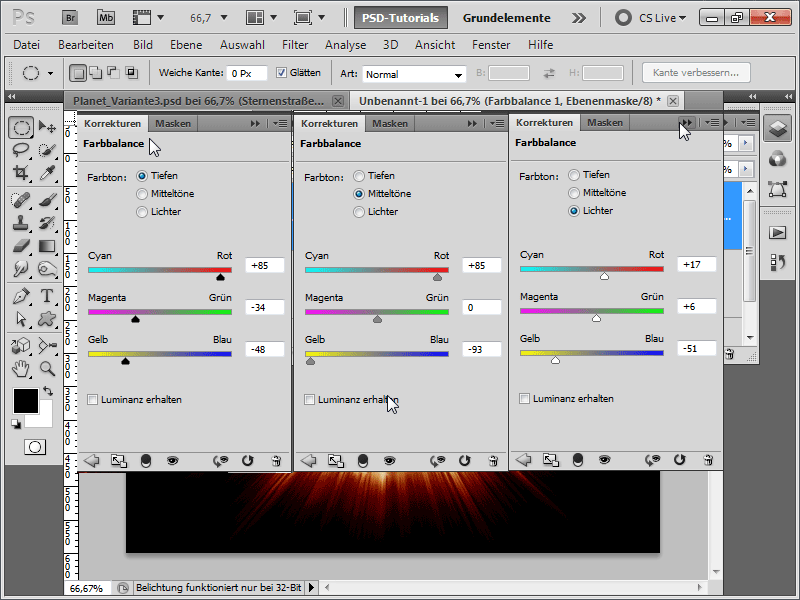This screenshot has height=600, width=800.
Task: Select the Pen tool
Action: [x=21, y=296]
